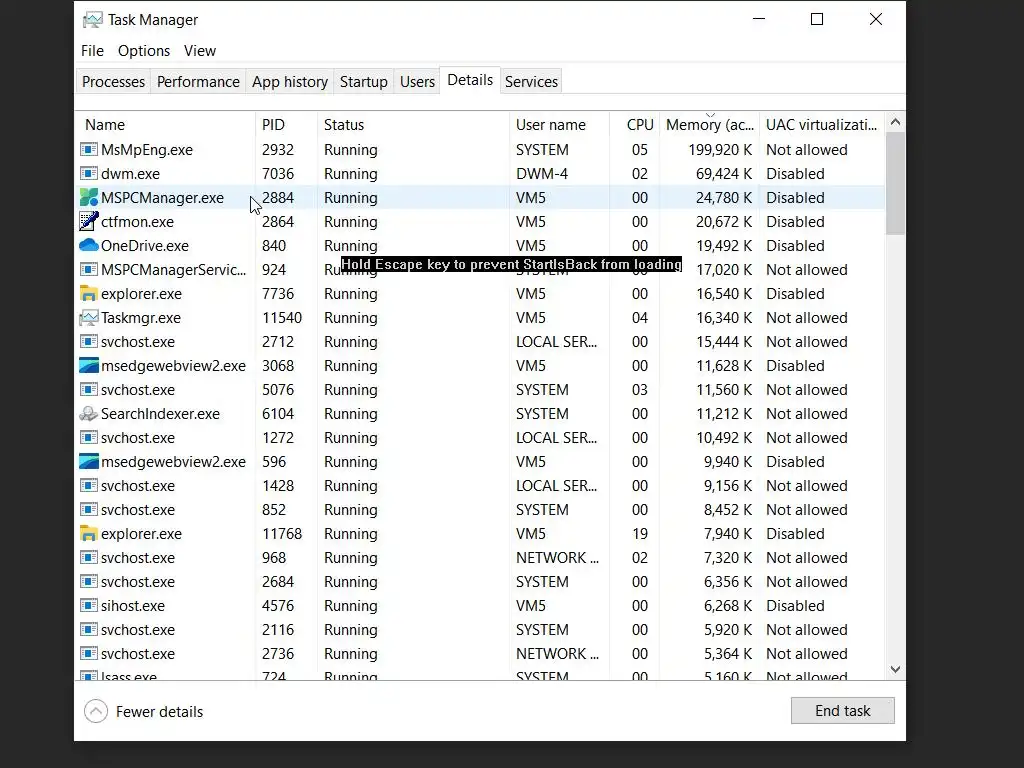Click the MsMpEng.exe process icon
The width and height of the screenshot is (1024, 768).
88,150
